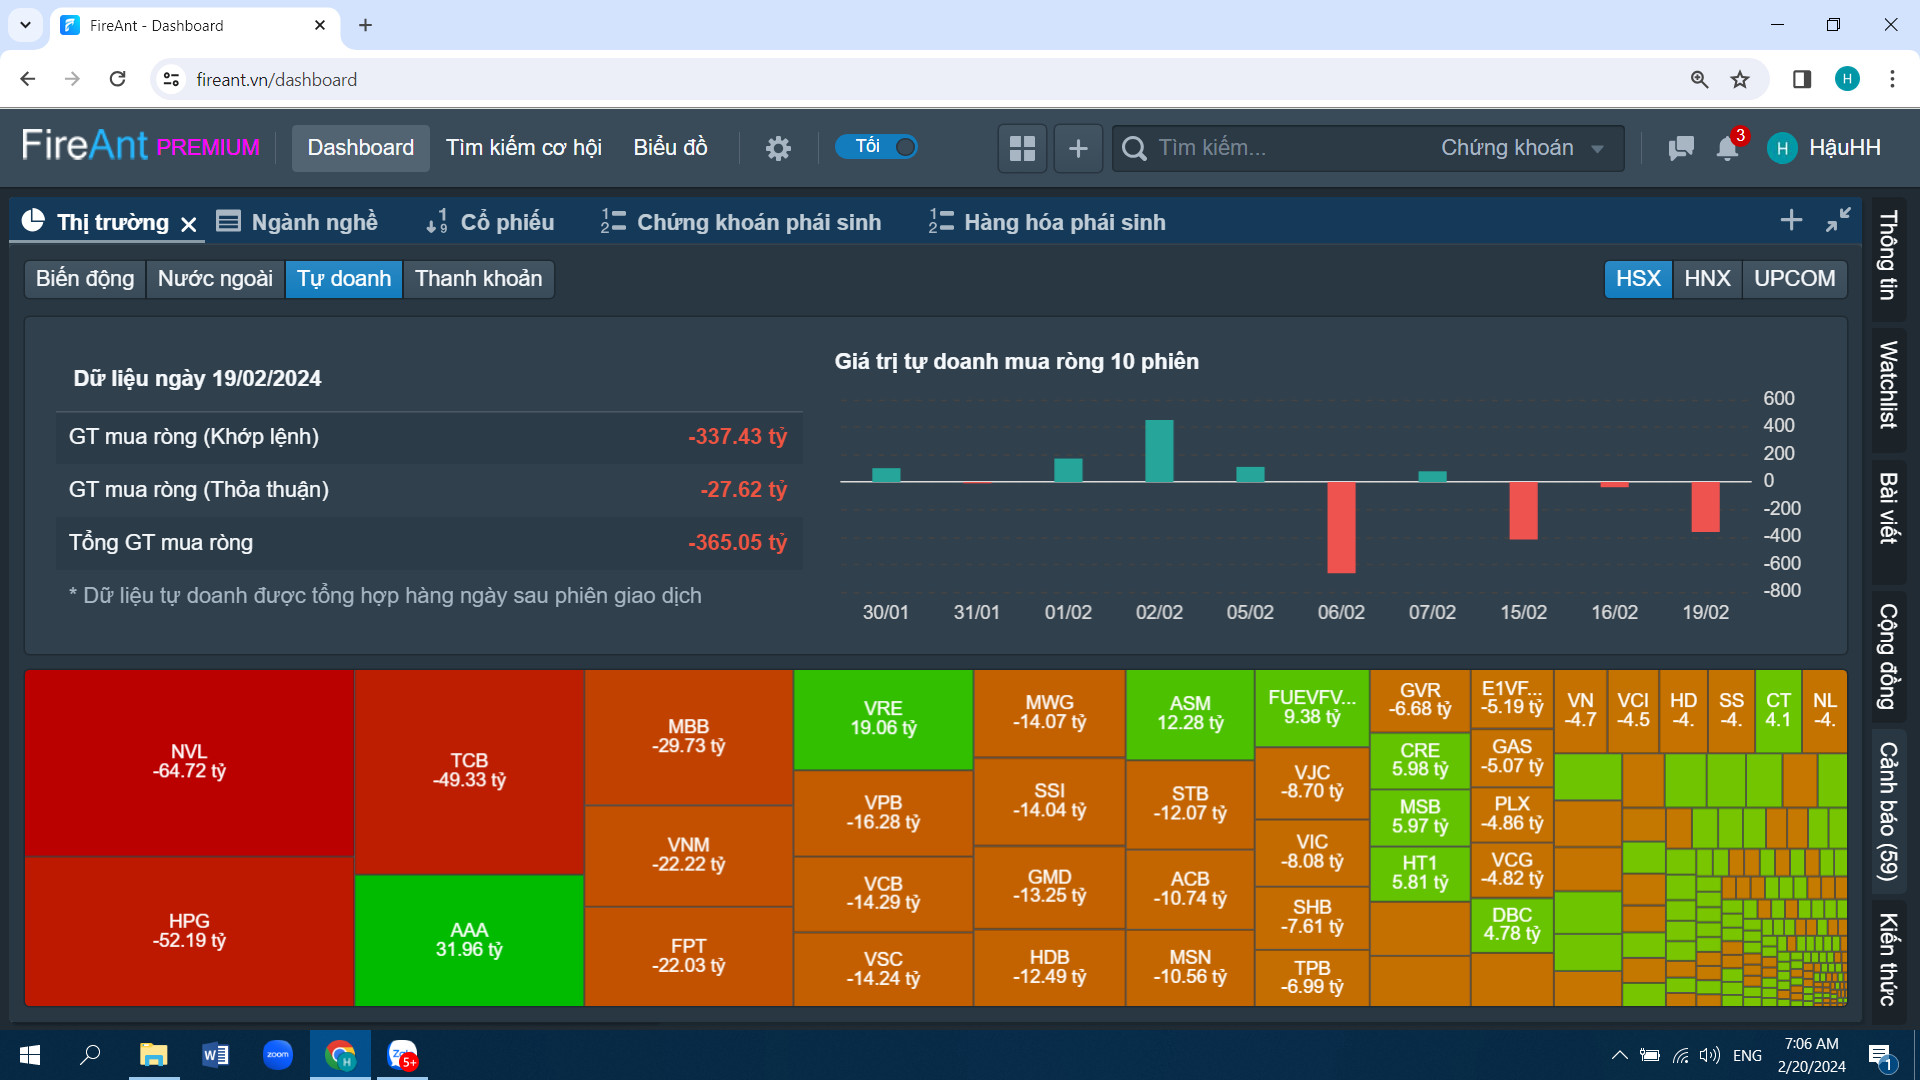Click the add widget plus icon
Screen dimensions: 1920x1080
tap(1078, 148)
